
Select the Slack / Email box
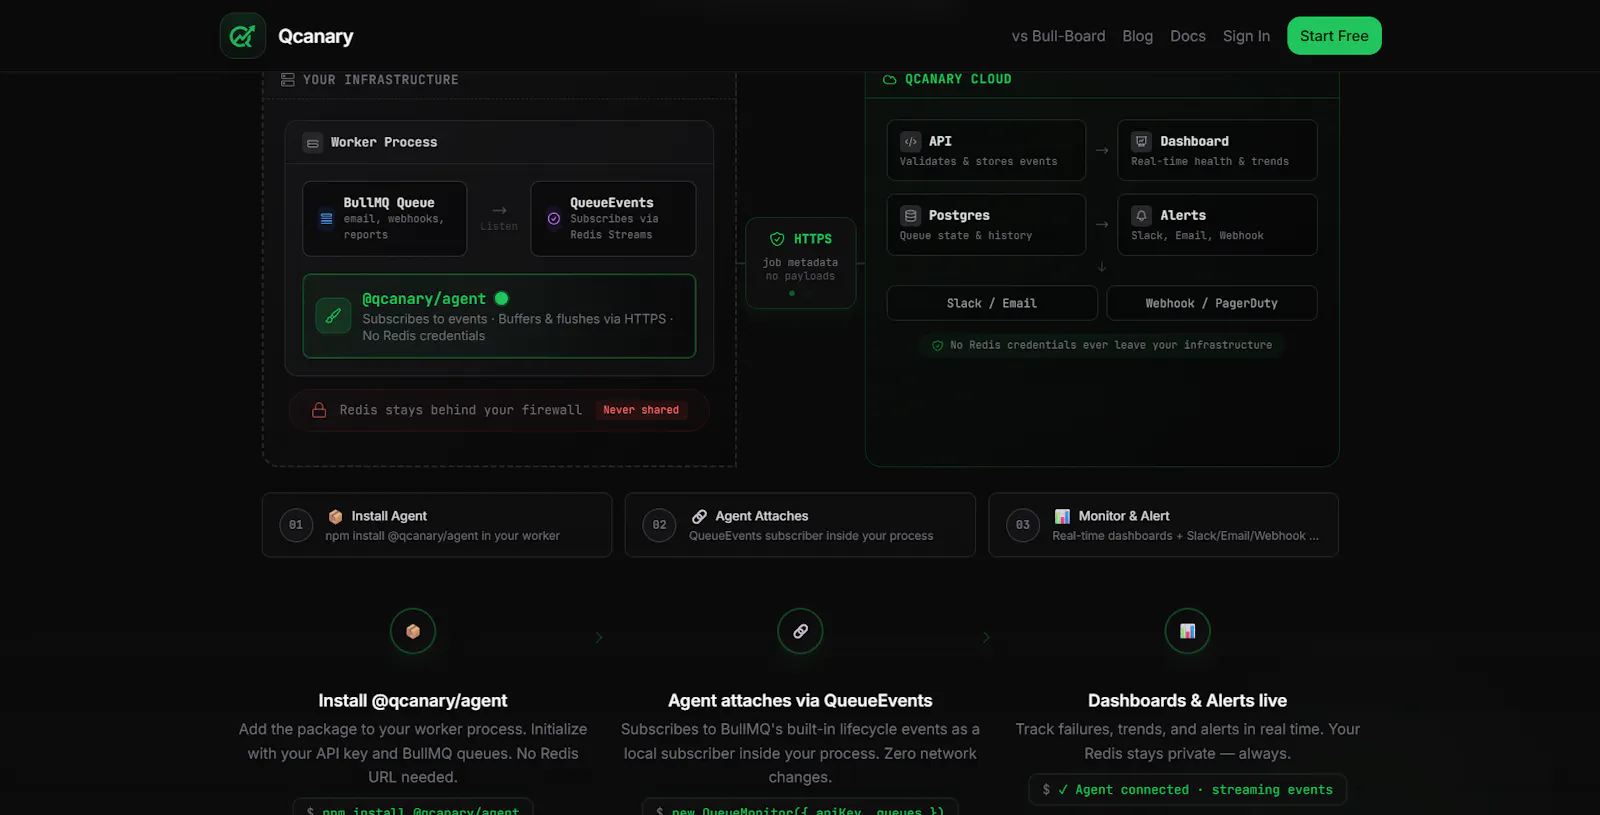[x=992, y=303]
